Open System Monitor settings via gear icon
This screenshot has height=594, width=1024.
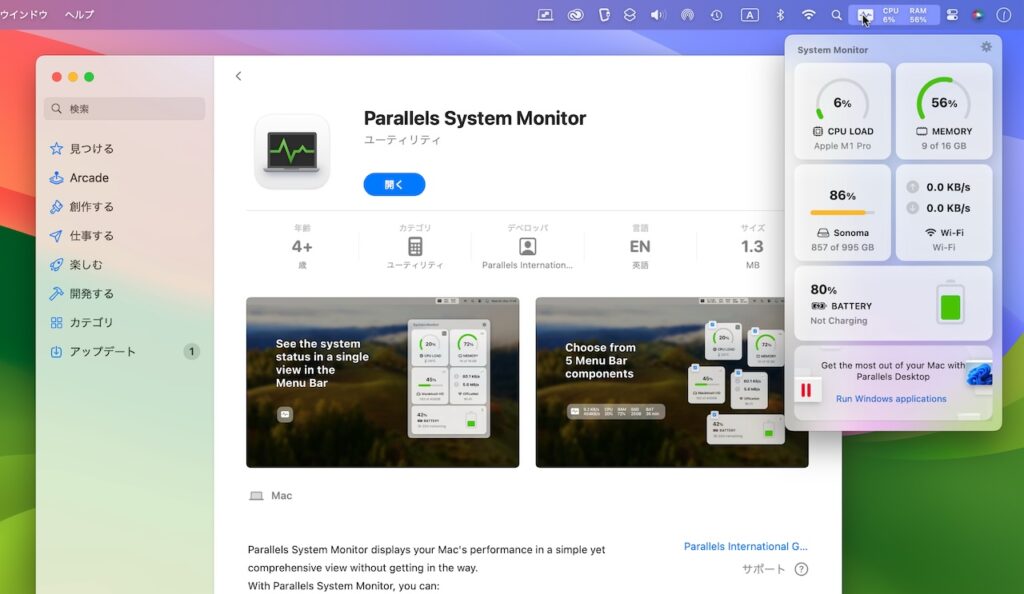986,46
